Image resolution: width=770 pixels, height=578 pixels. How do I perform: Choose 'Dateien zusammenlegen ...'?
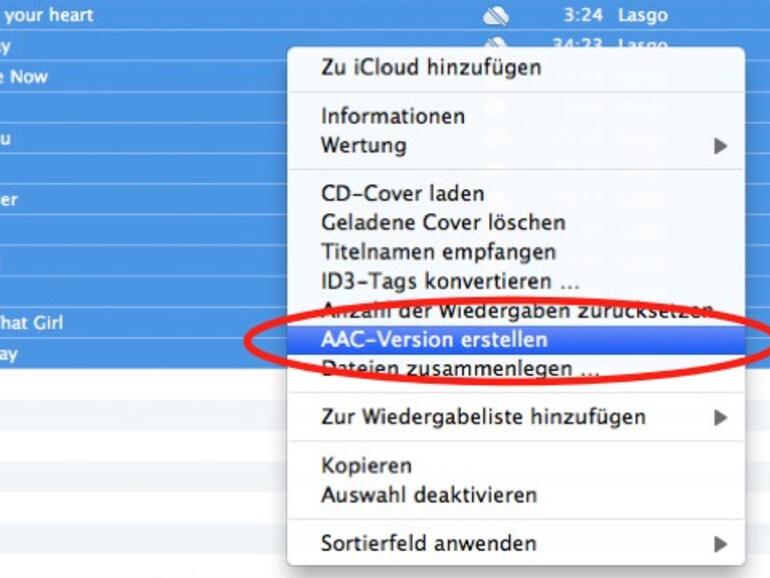516,369
